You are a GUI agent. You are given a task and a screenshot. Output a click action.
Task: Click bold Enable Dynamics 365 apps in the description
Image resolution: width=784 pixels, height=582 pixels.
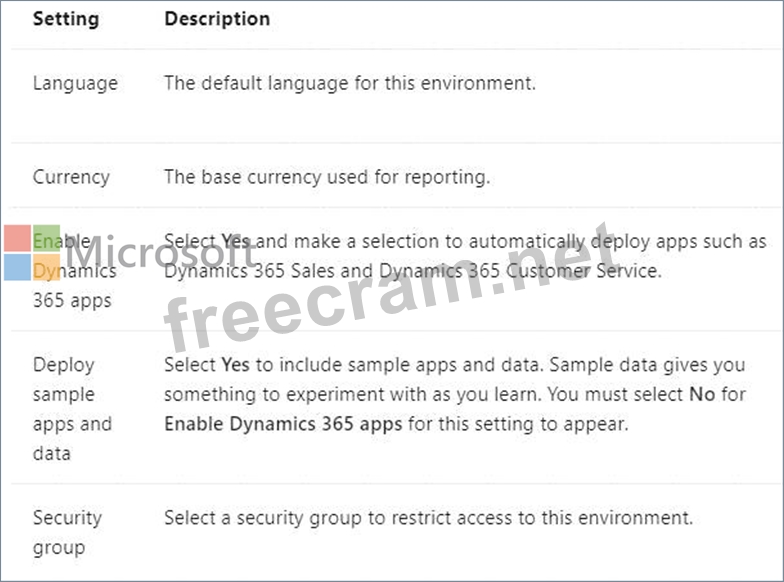[283, 423]
